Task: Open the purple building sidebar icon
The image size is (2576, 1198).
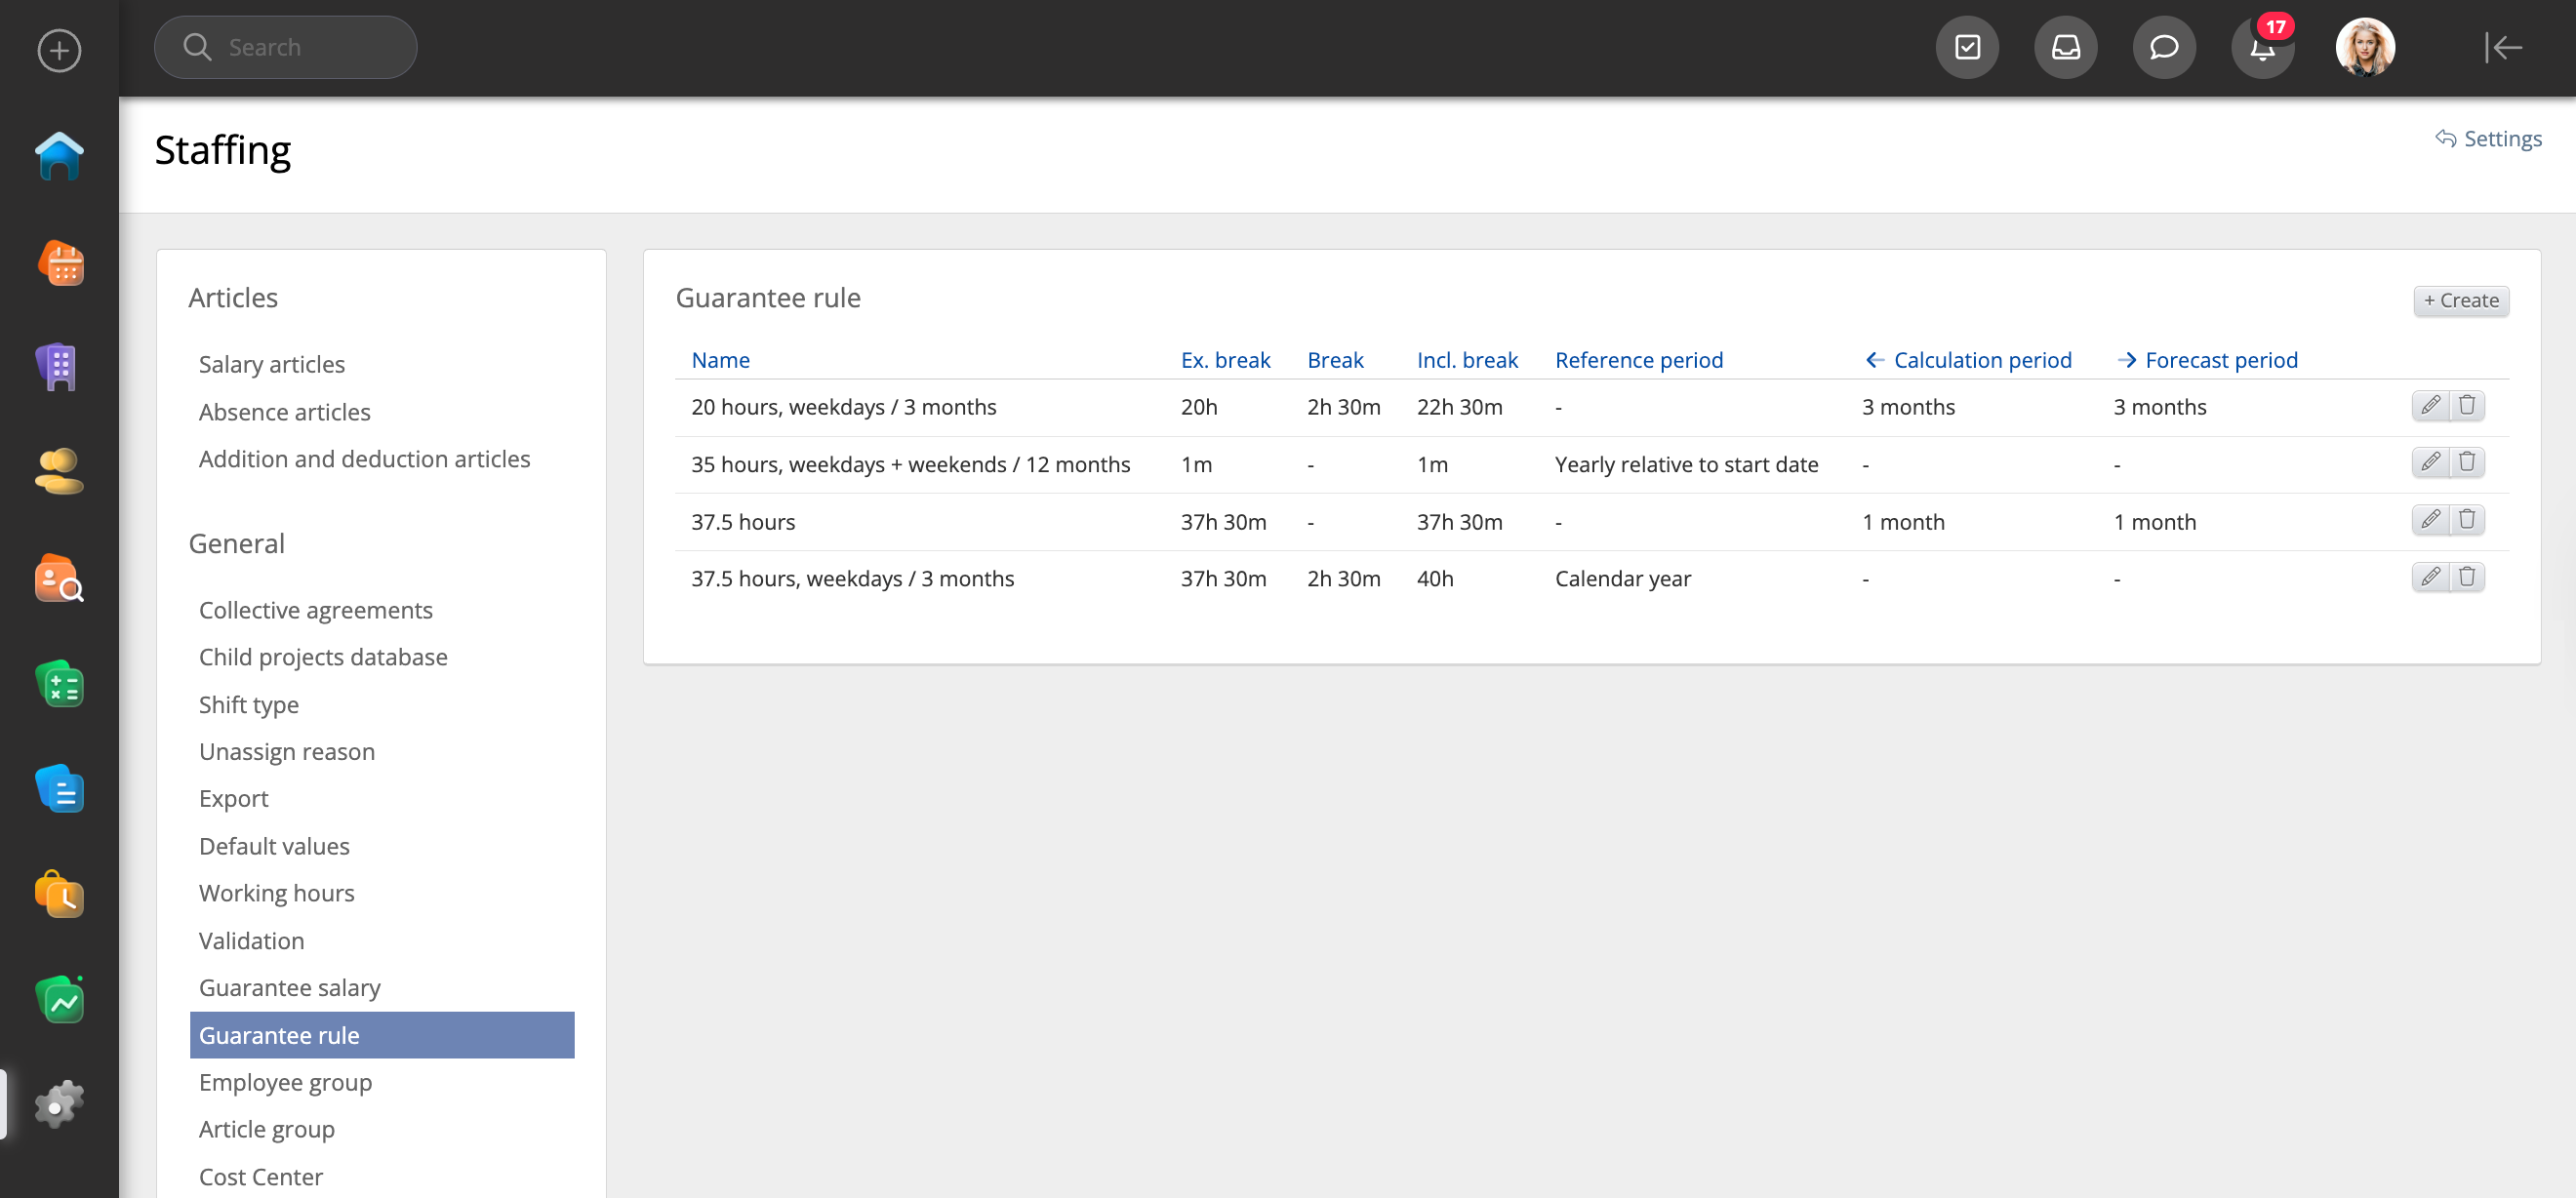Action: tap(59, 367)
